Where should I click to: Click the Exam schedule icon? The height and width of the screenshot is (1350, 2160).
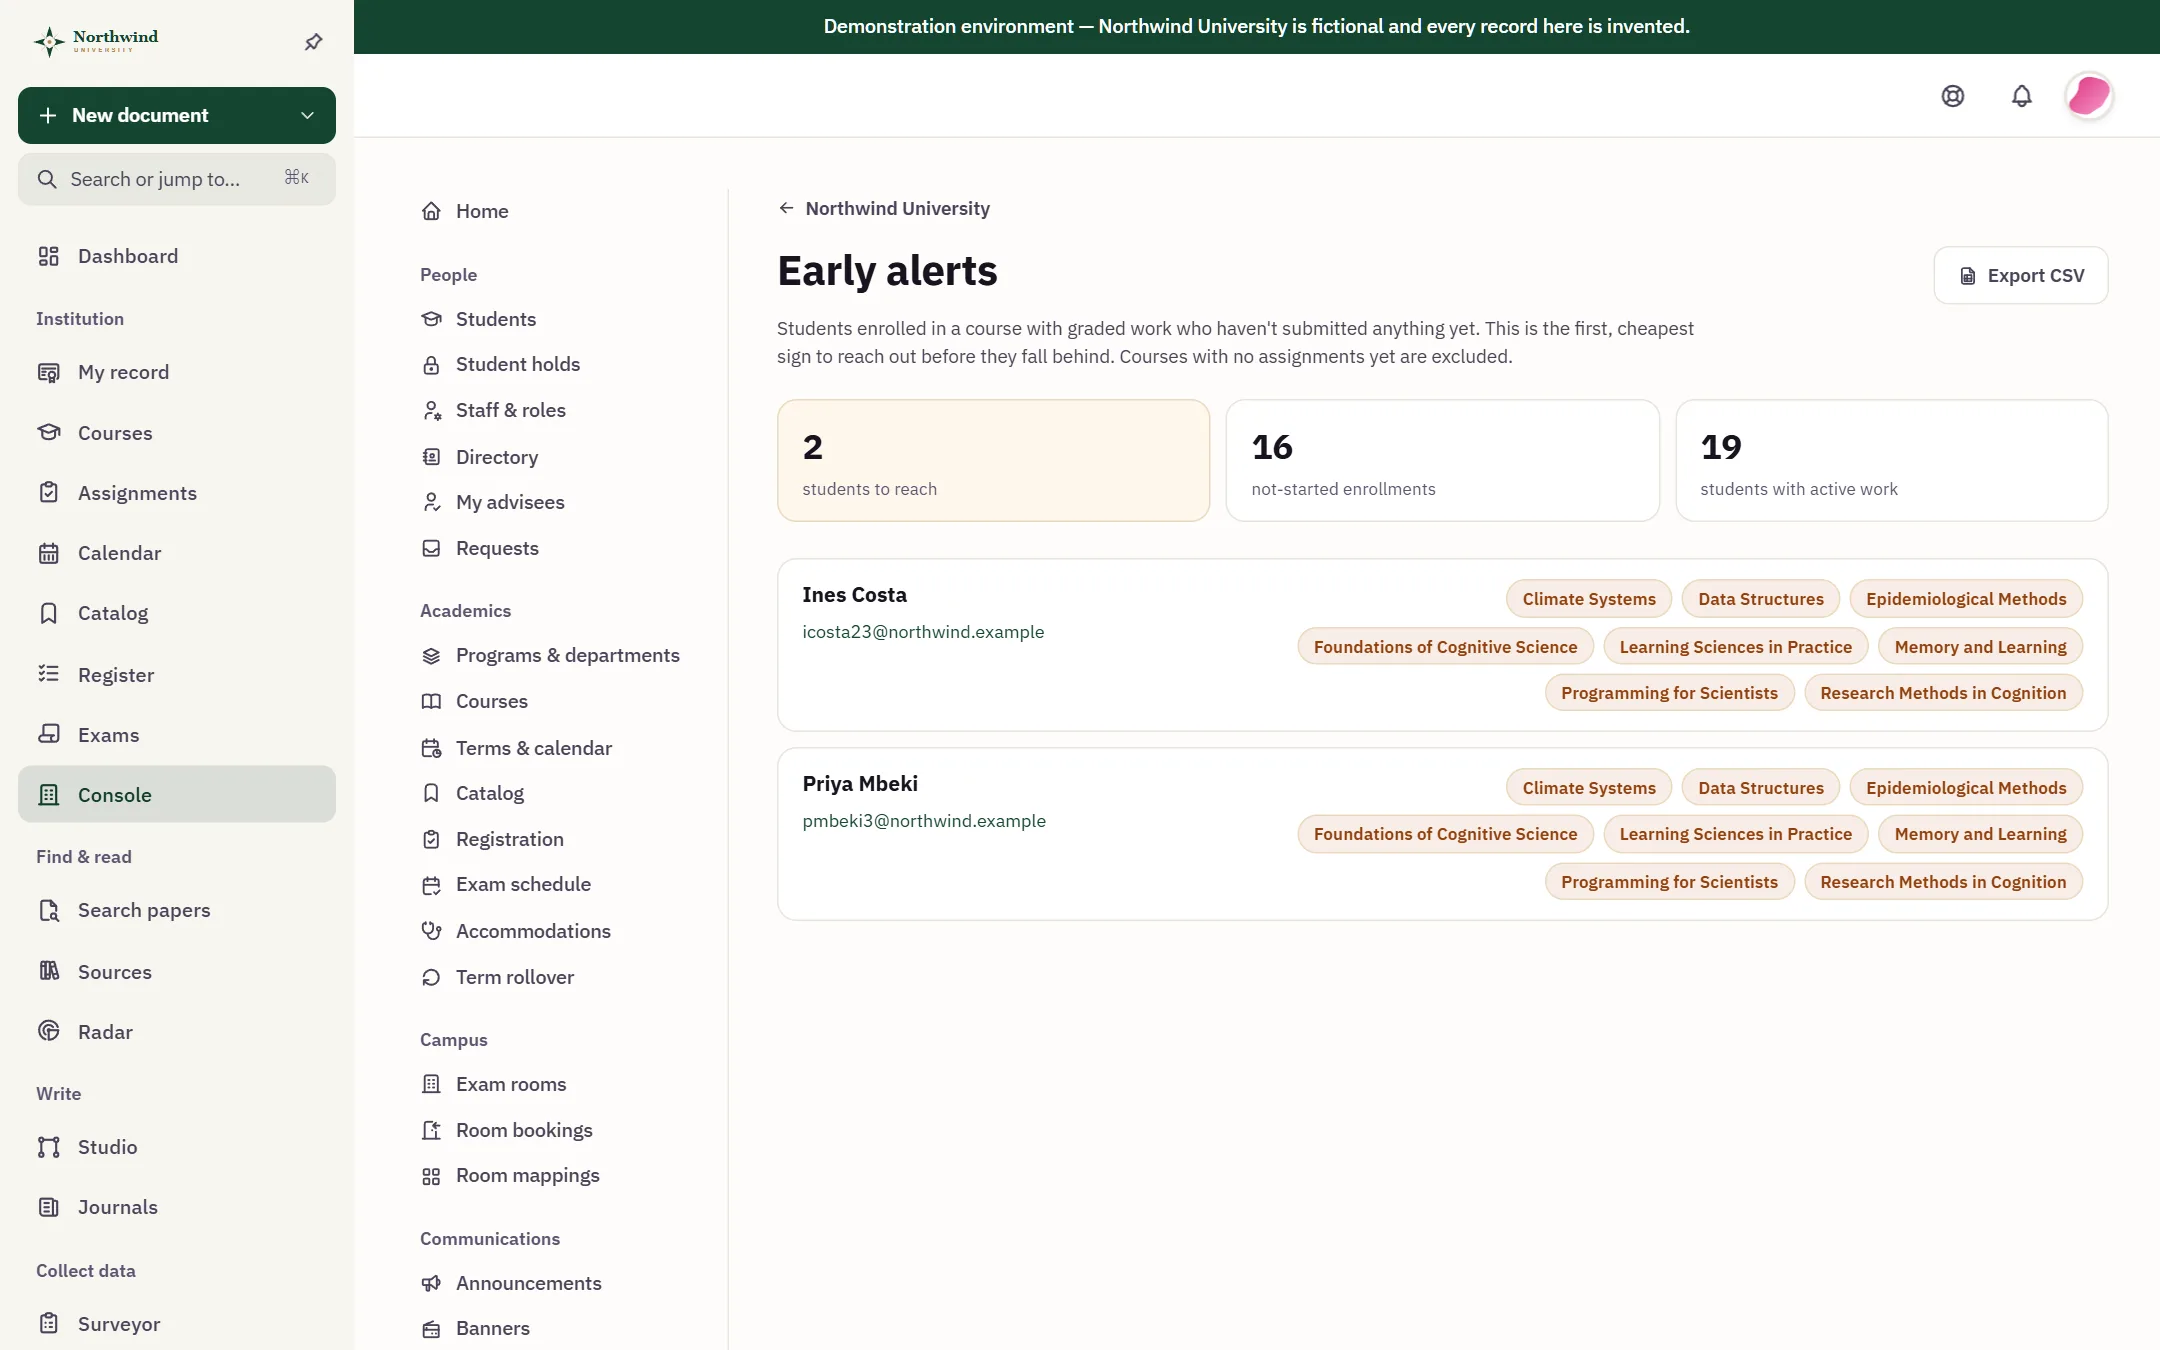431,885
